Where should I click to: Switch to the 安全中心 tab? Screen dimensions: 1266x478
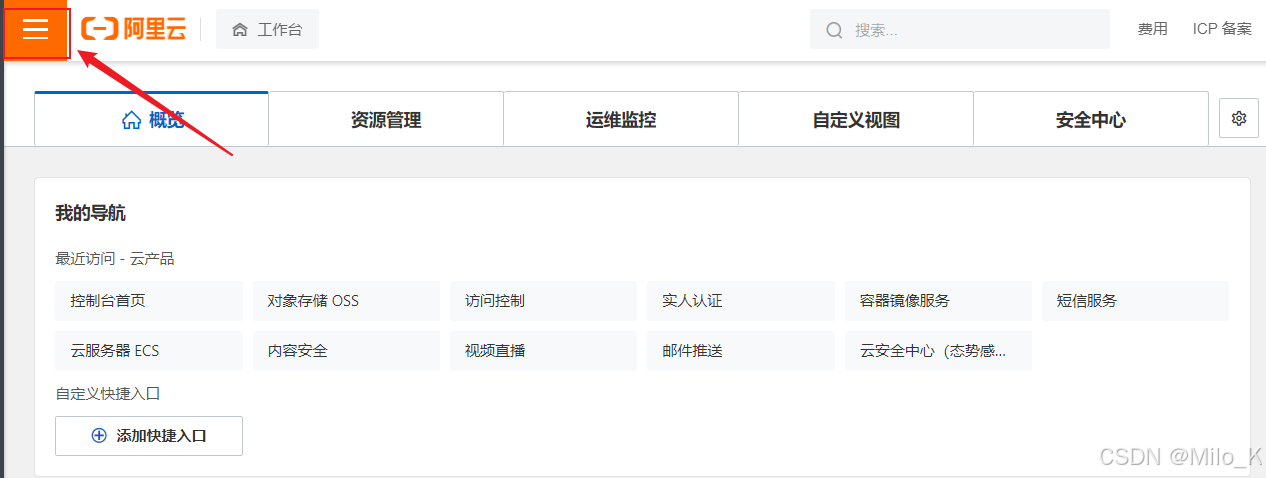pyautogui.click(x=1091, y=119)
